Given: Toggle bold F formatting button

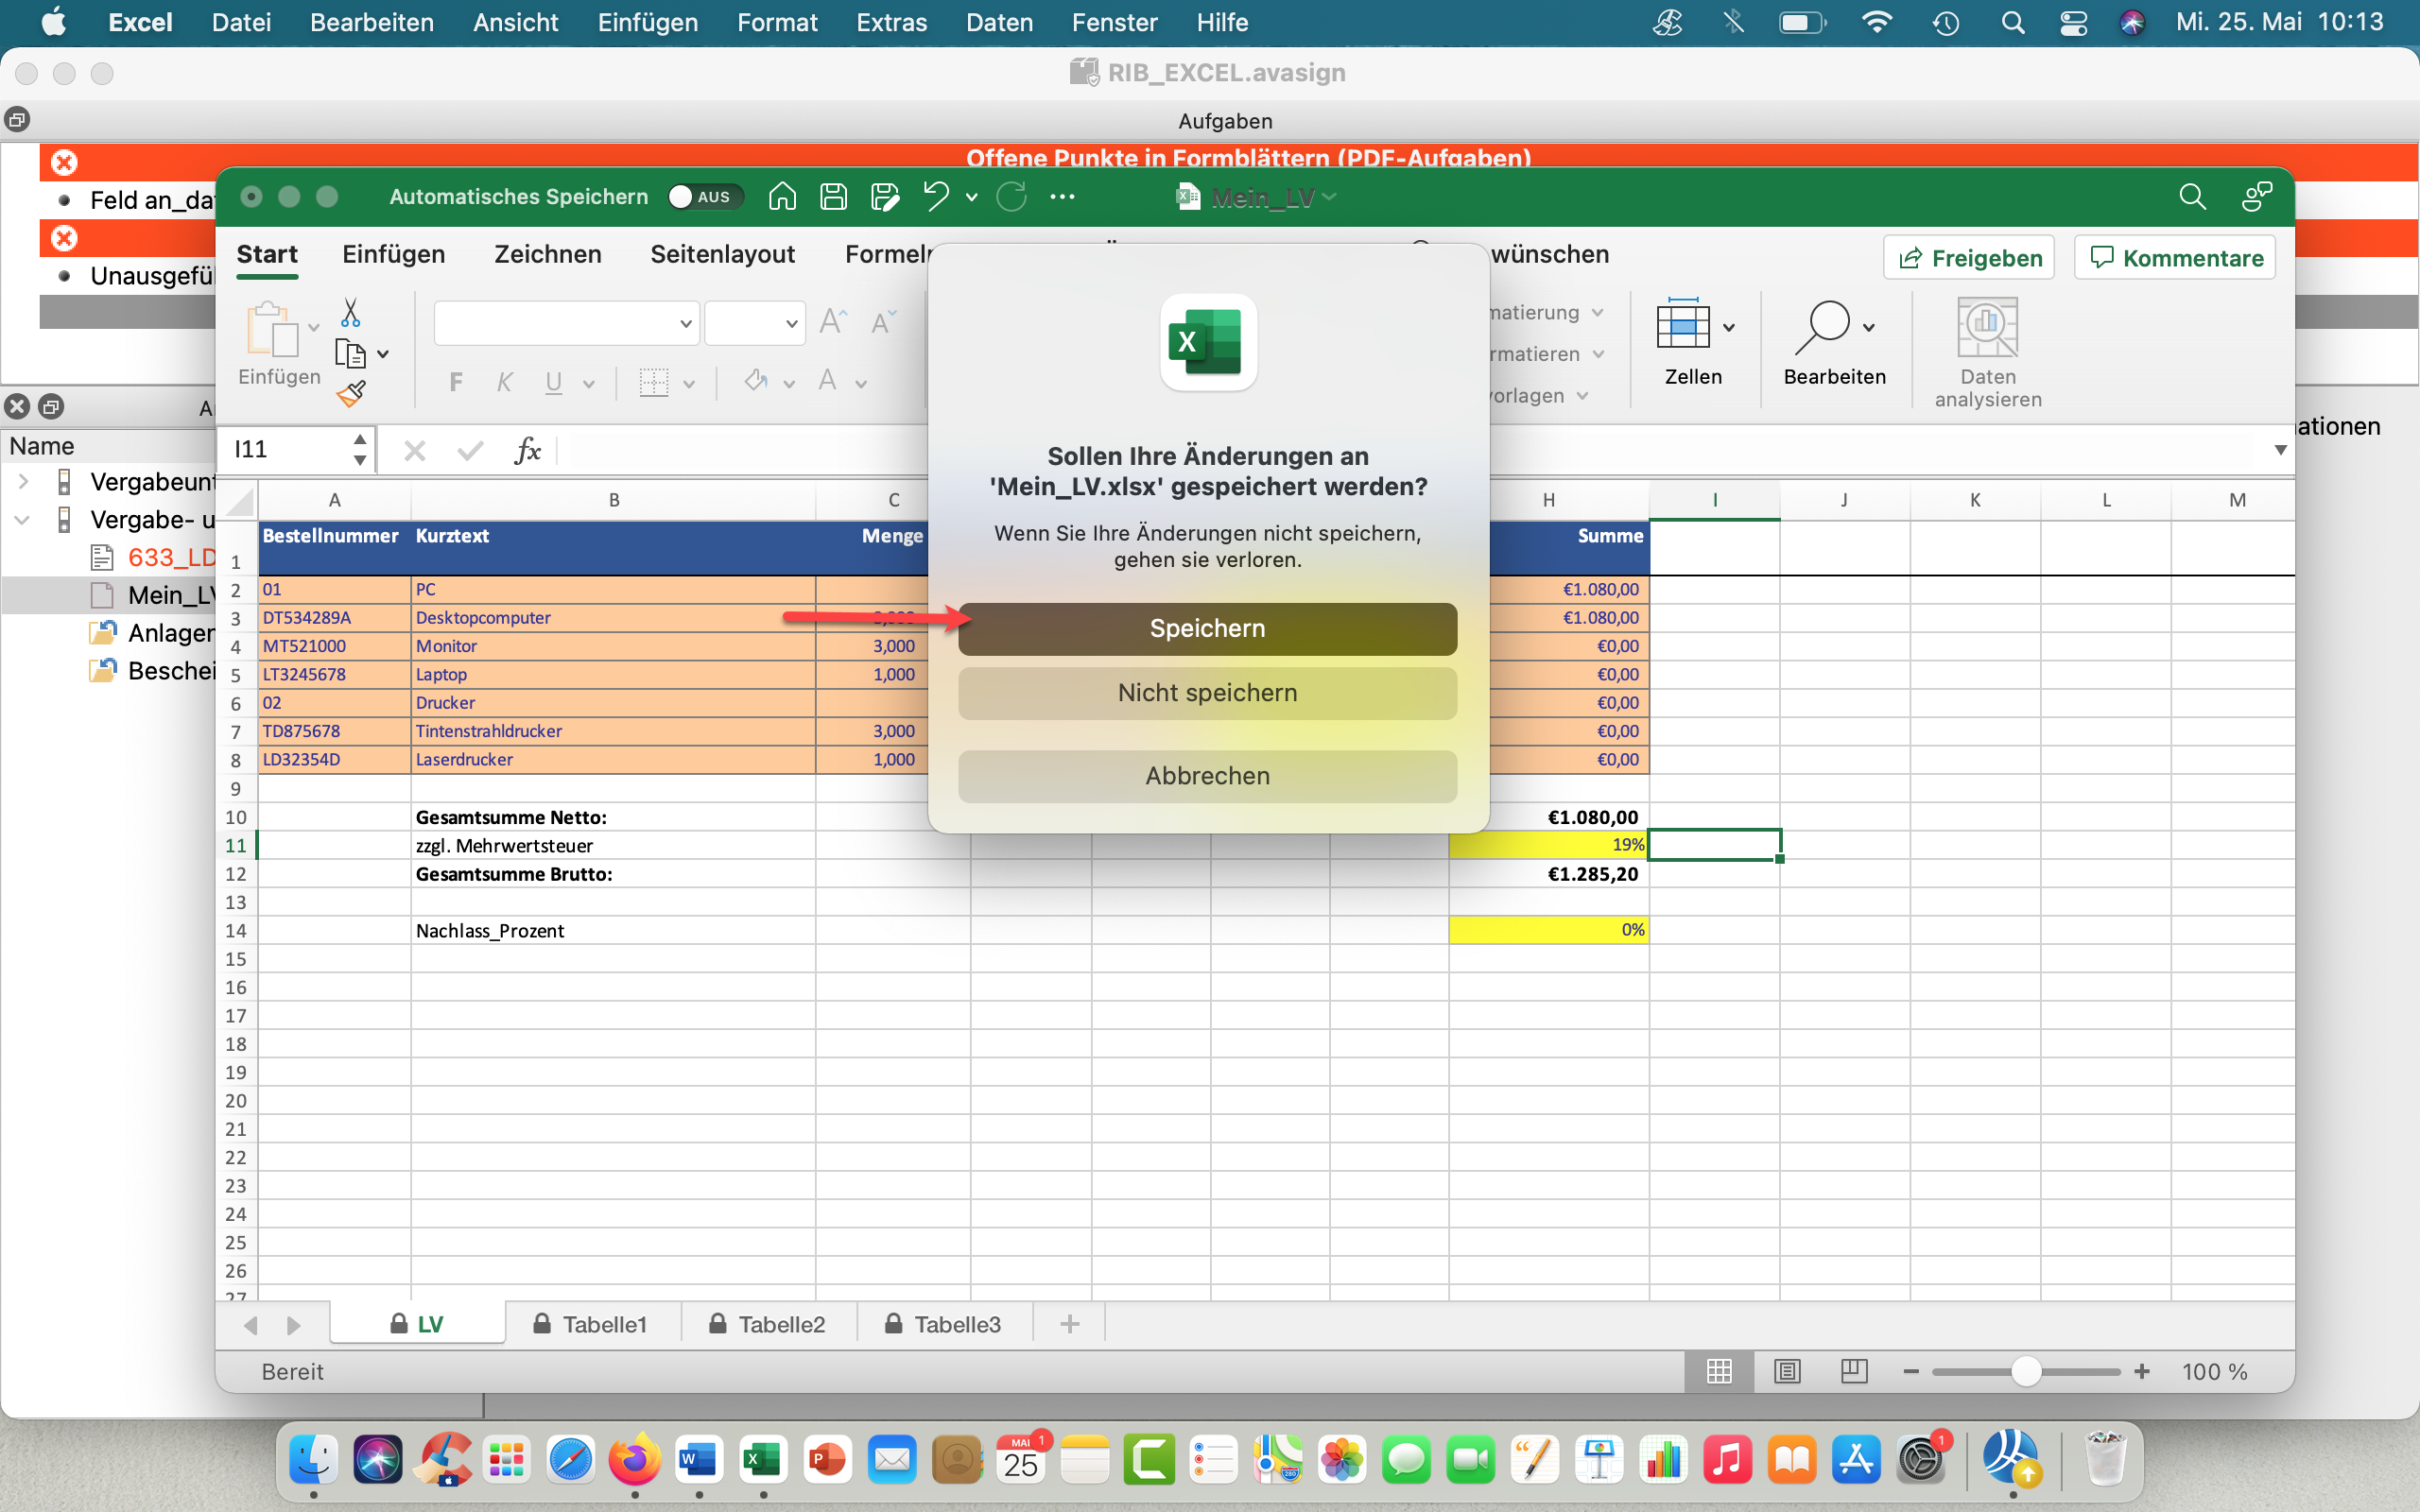Looking at the screenshot, I should 456,382.
